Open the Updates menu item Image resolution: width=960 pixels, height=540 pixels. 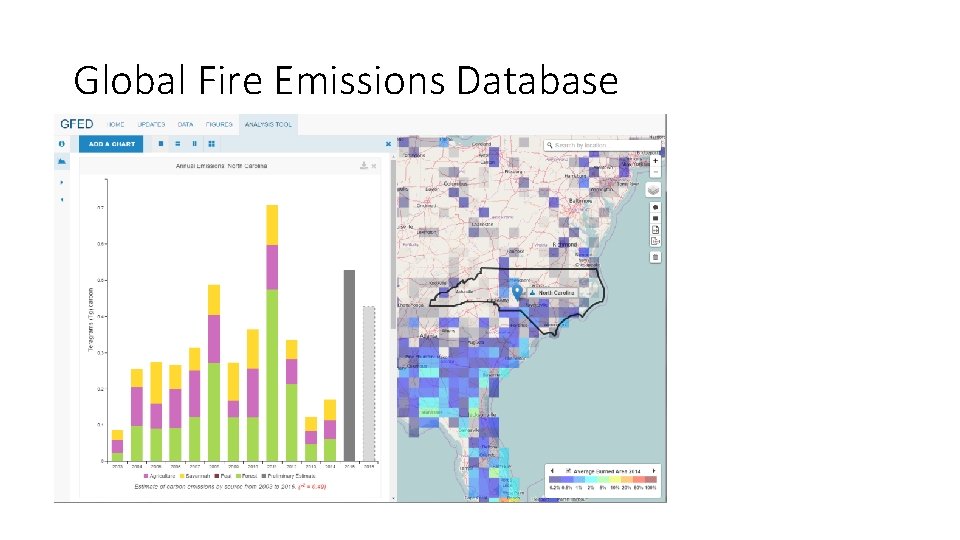(x=151, y=124)
